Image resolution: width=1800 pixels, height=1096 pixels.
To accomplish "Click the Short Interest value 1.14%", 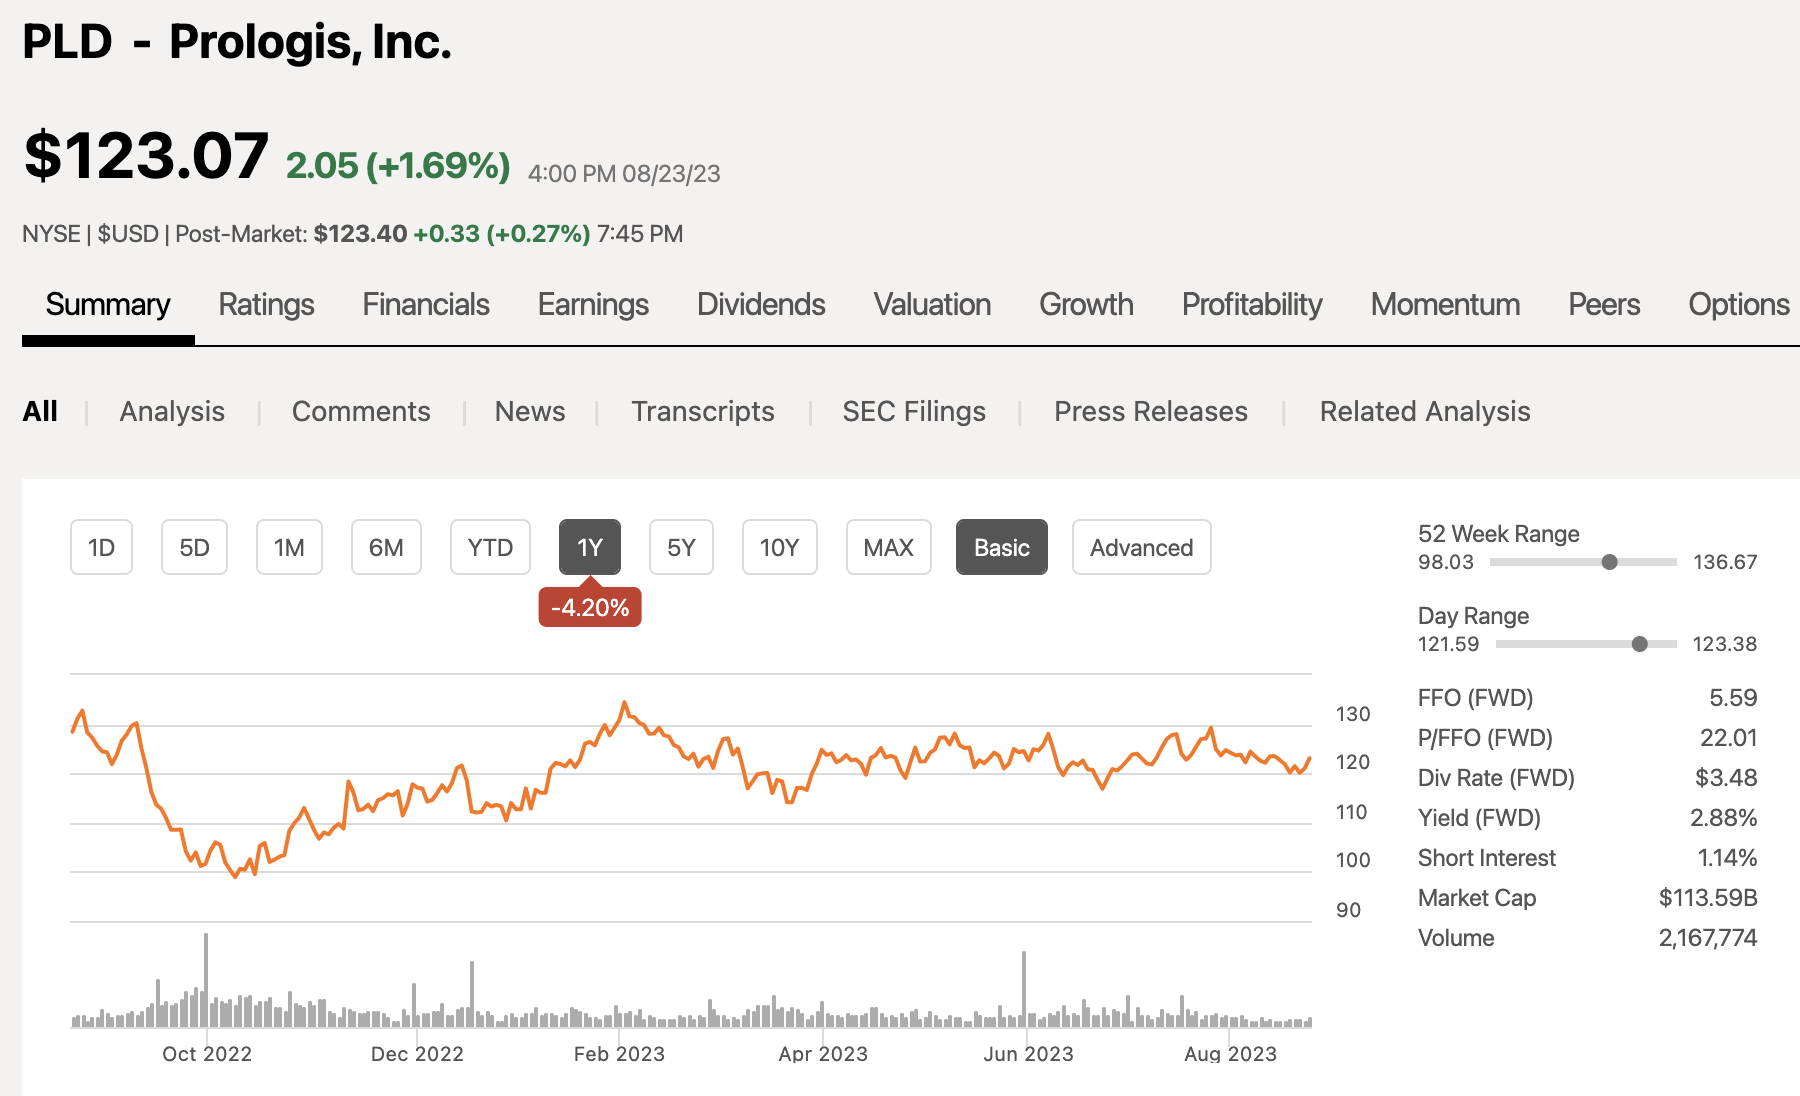I will pos(1727,857).
